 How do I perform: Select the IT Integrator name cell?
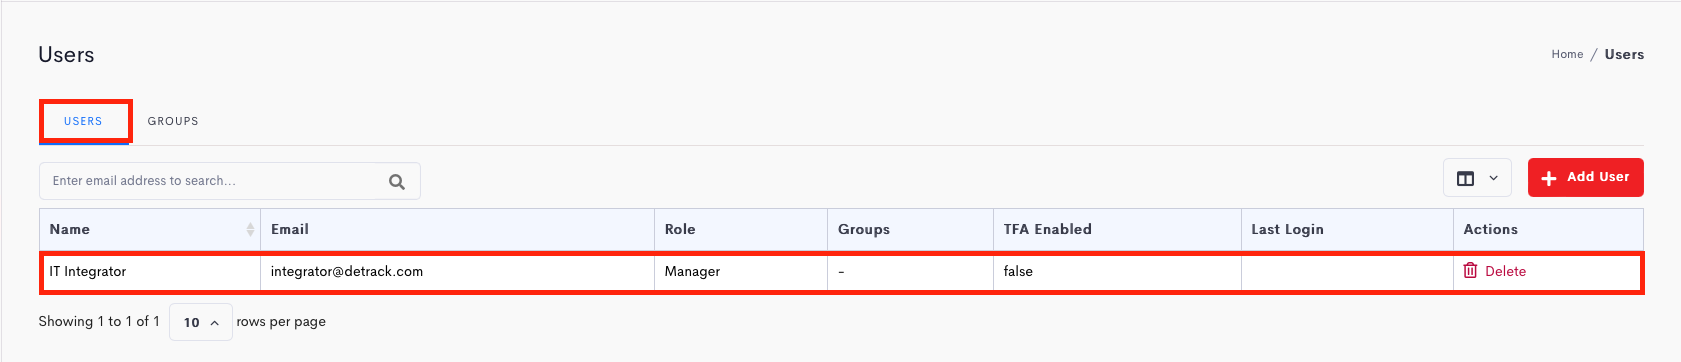click(150, 271)
